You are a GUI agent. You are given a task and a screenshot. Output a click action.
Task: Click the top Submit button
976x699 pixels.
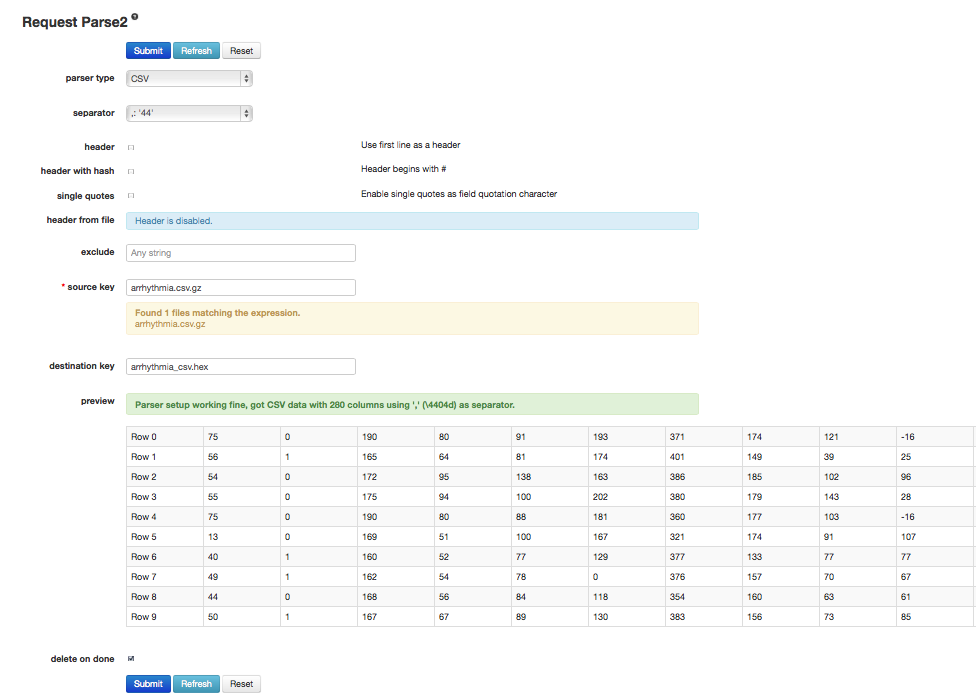pos(148,50)
